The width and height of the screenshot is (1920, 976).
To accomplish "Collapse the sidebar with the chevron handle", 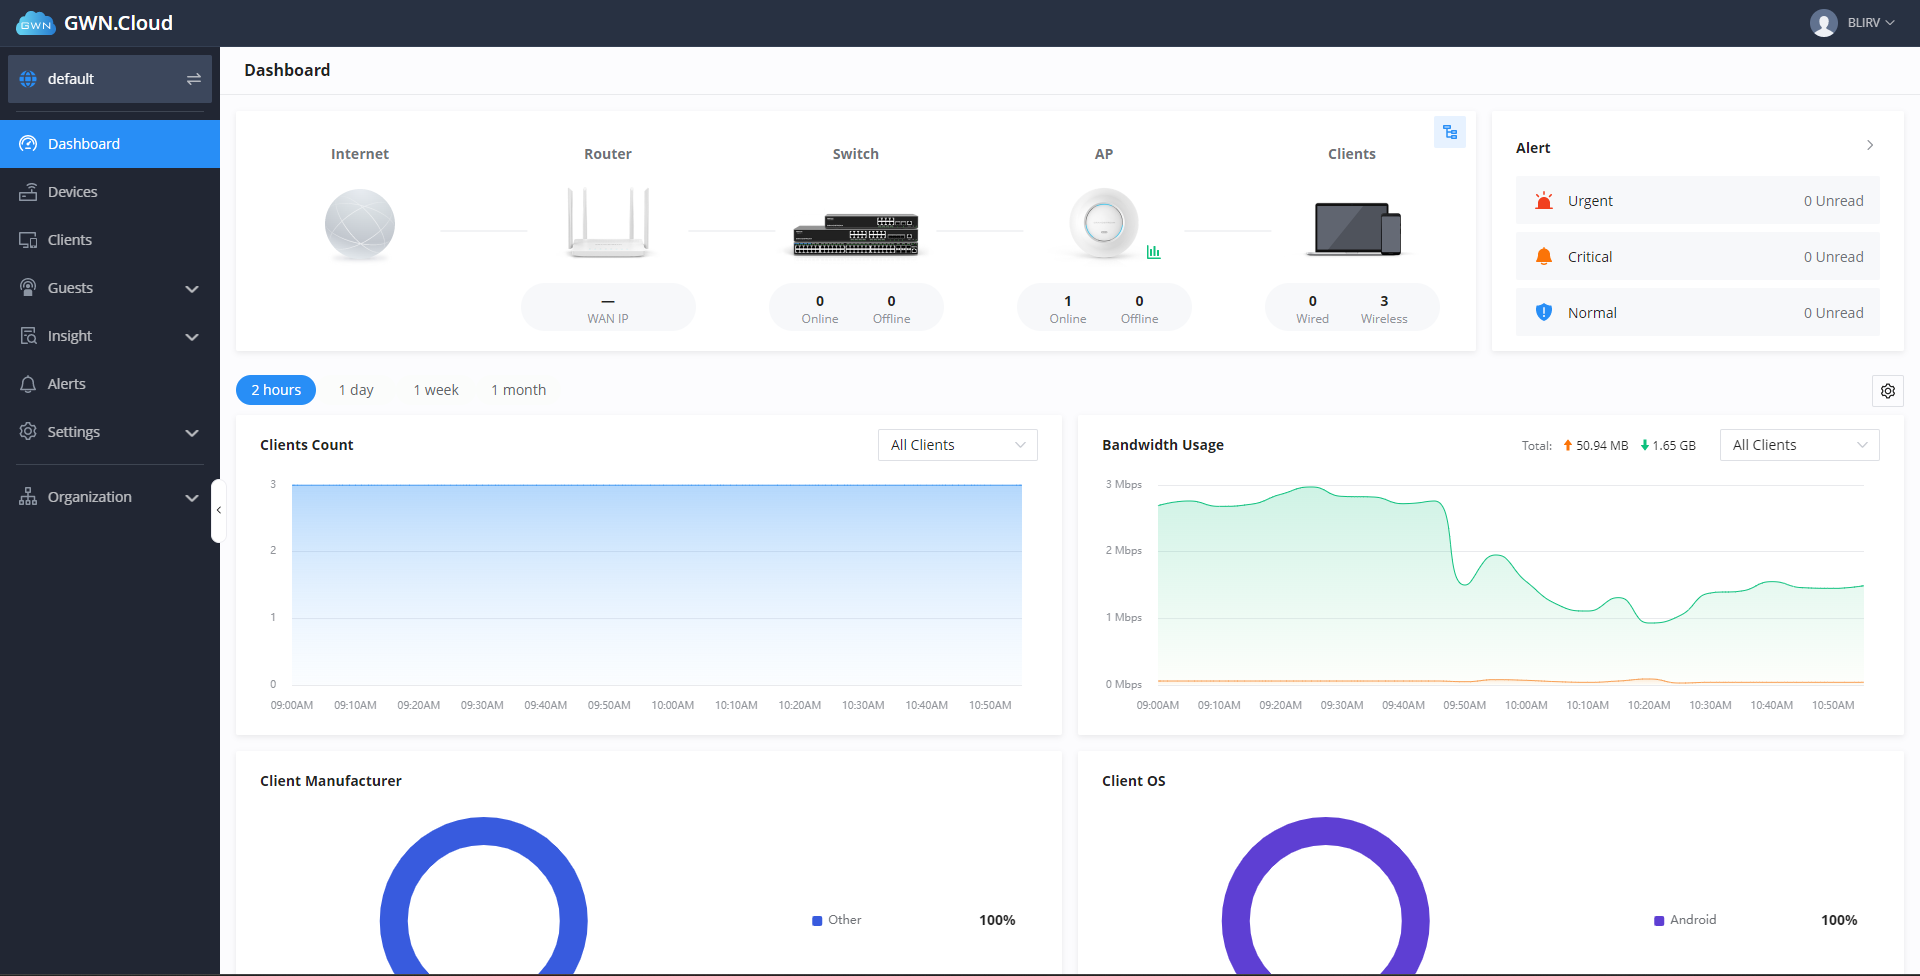I will click(x=218, y=510).
